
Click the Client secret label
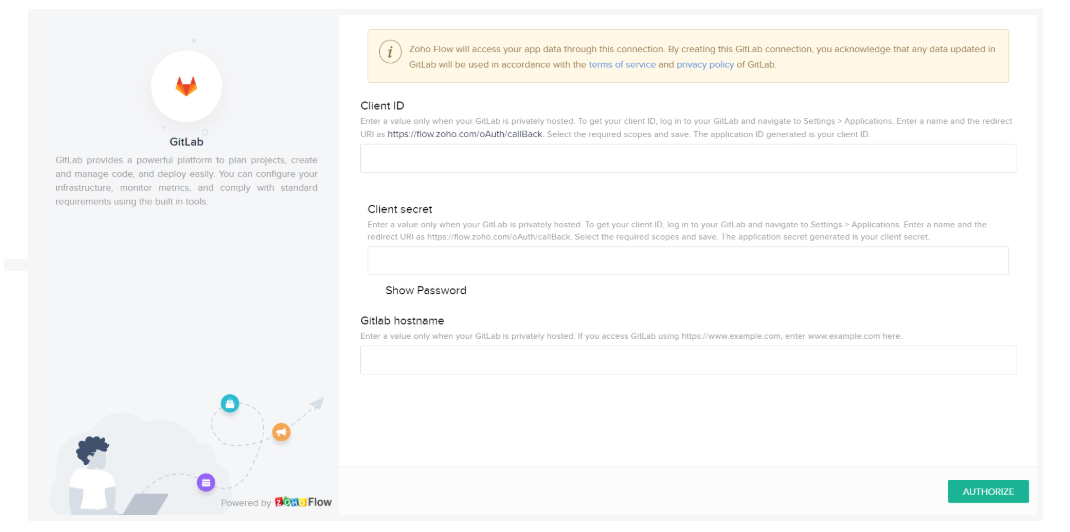tap(400, 209)
